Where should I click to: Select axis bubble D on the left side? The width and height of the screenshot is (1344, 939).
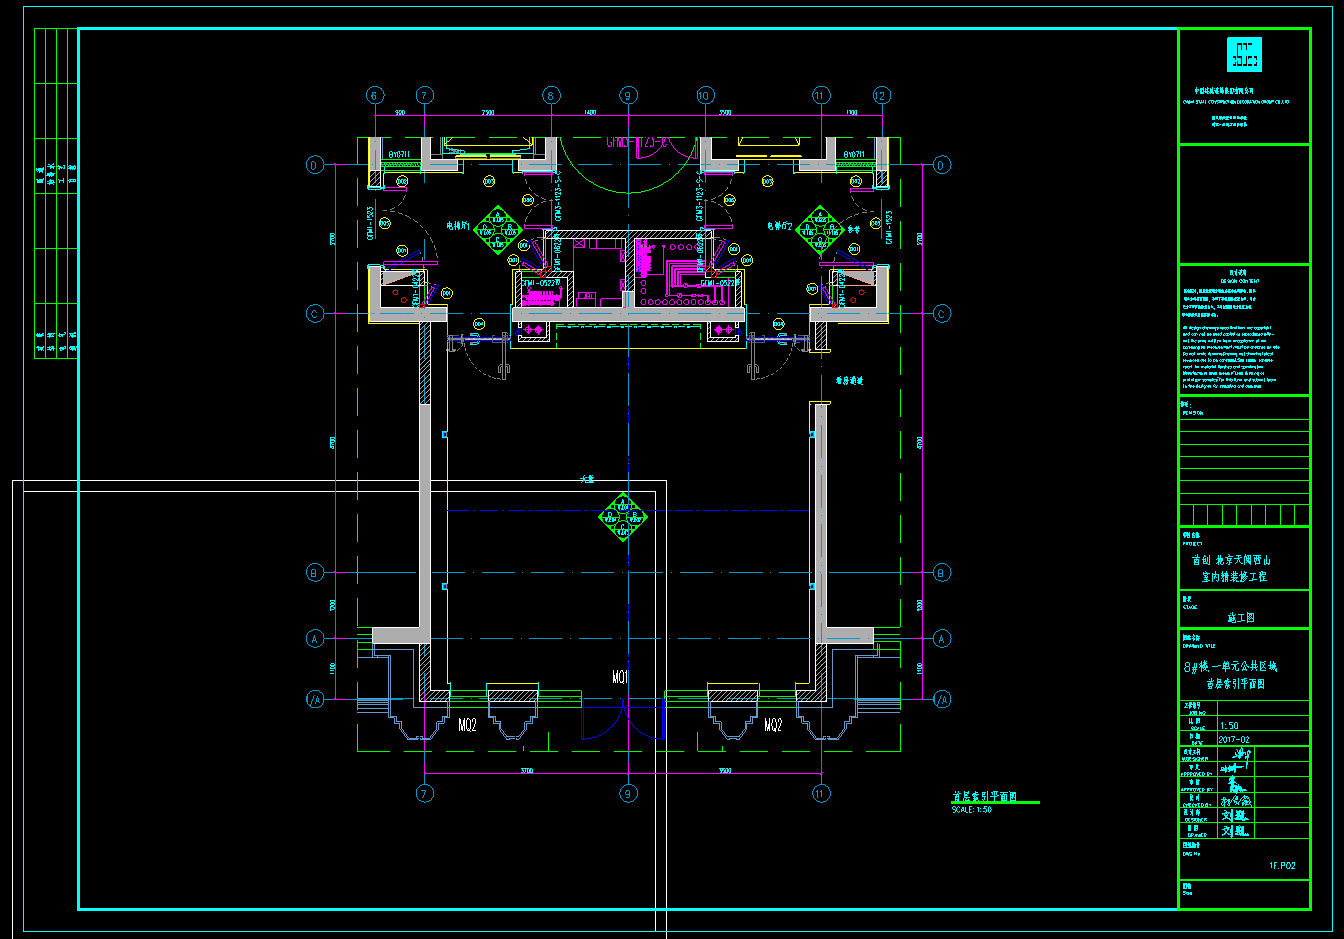pos(315,165)
